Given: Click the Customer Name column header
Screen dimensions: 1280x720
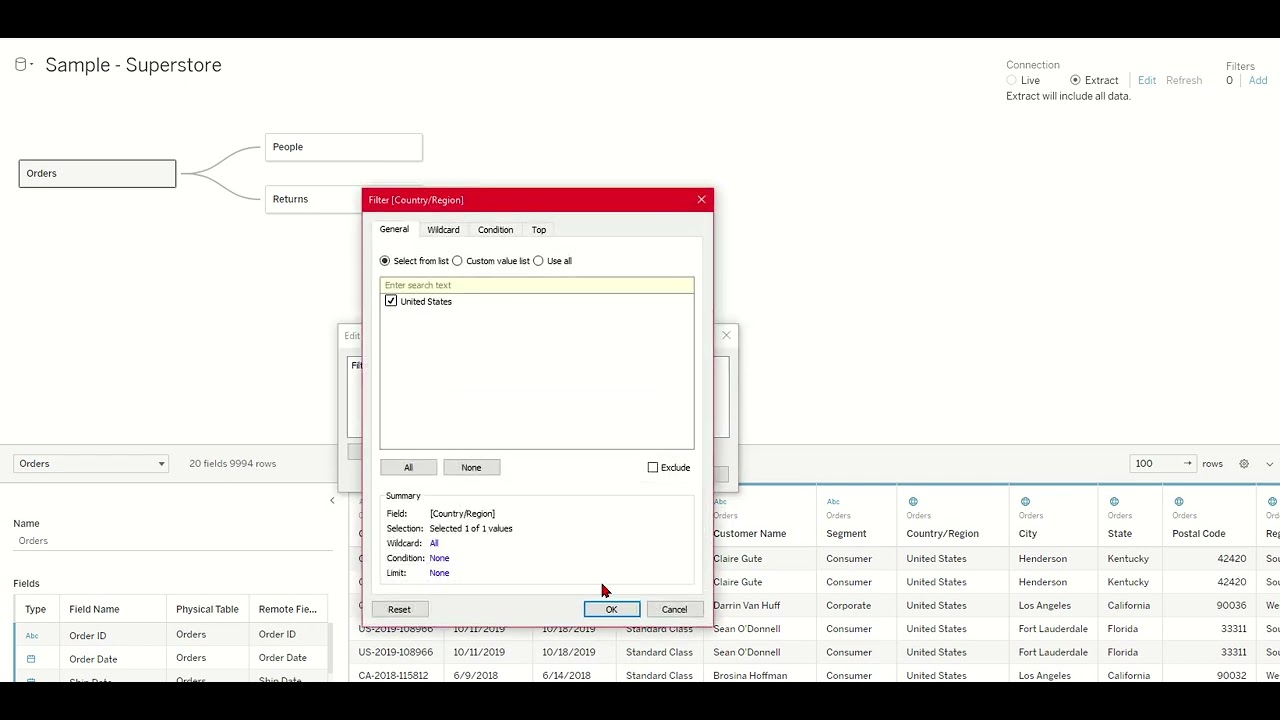Looking at the screenshot, I should tap(750, 534).
